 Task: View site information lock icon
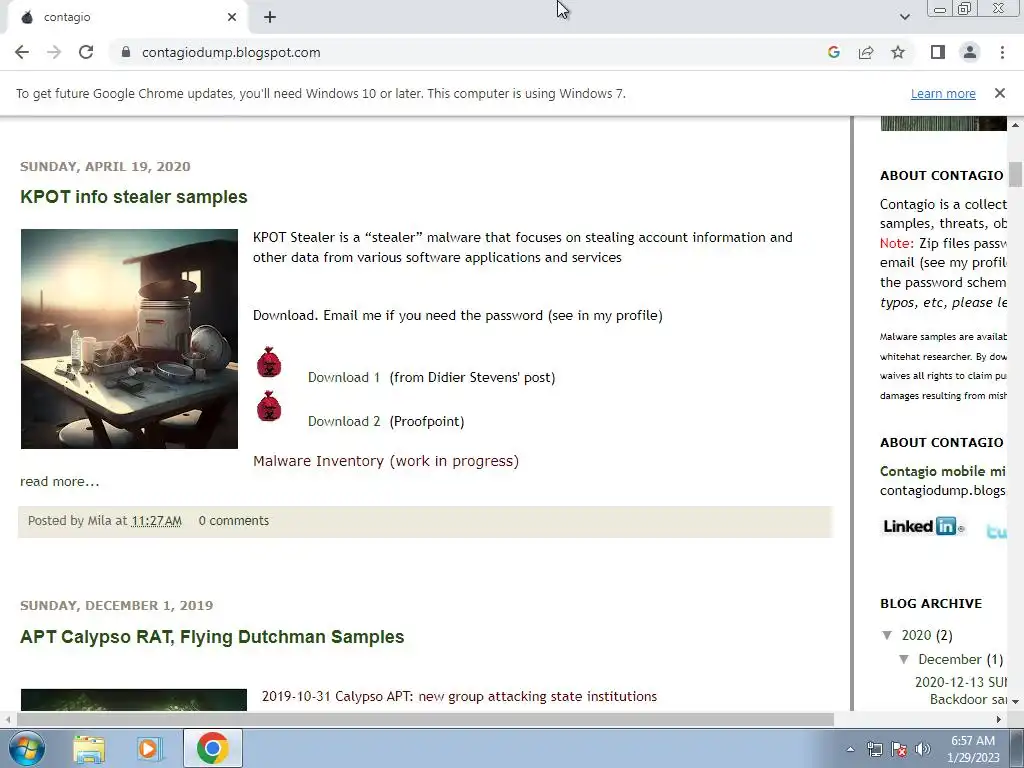coord(126,52)
